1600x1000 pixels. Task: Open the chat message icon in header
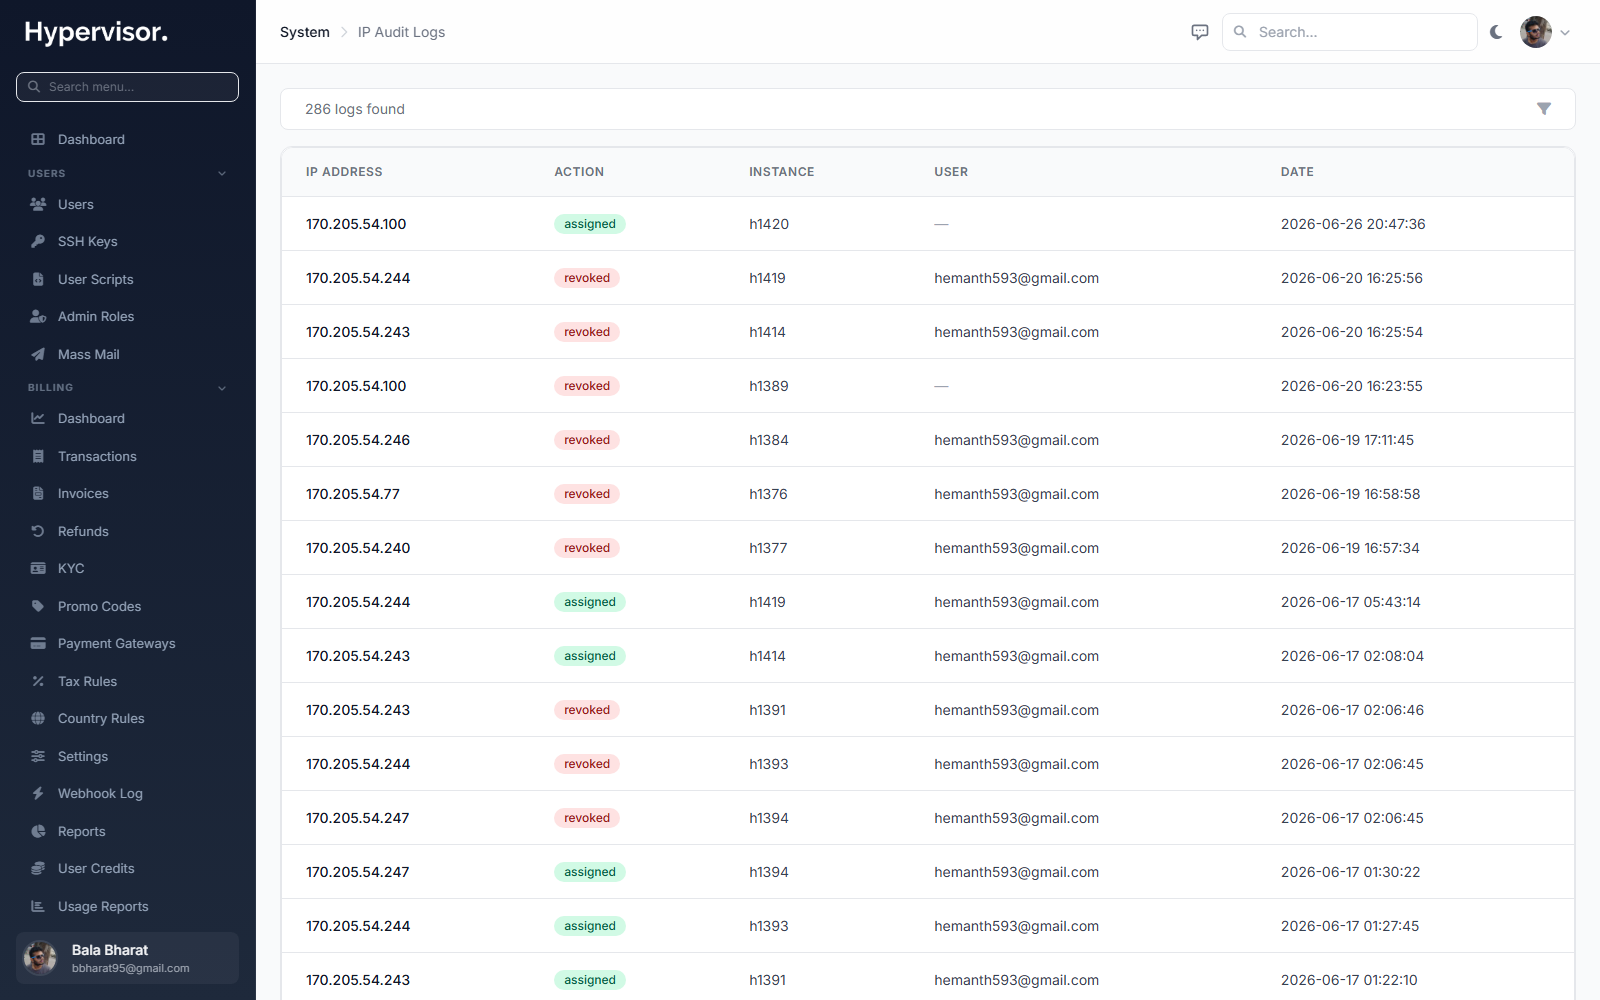tap(1200, 32)
